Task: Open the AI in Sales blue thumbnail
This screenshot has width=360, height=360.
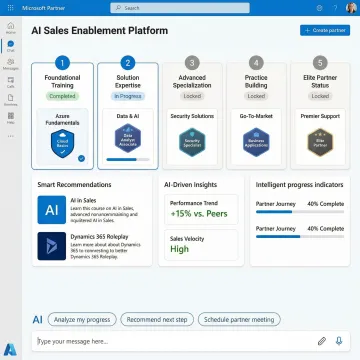Action: pos(52,210)
